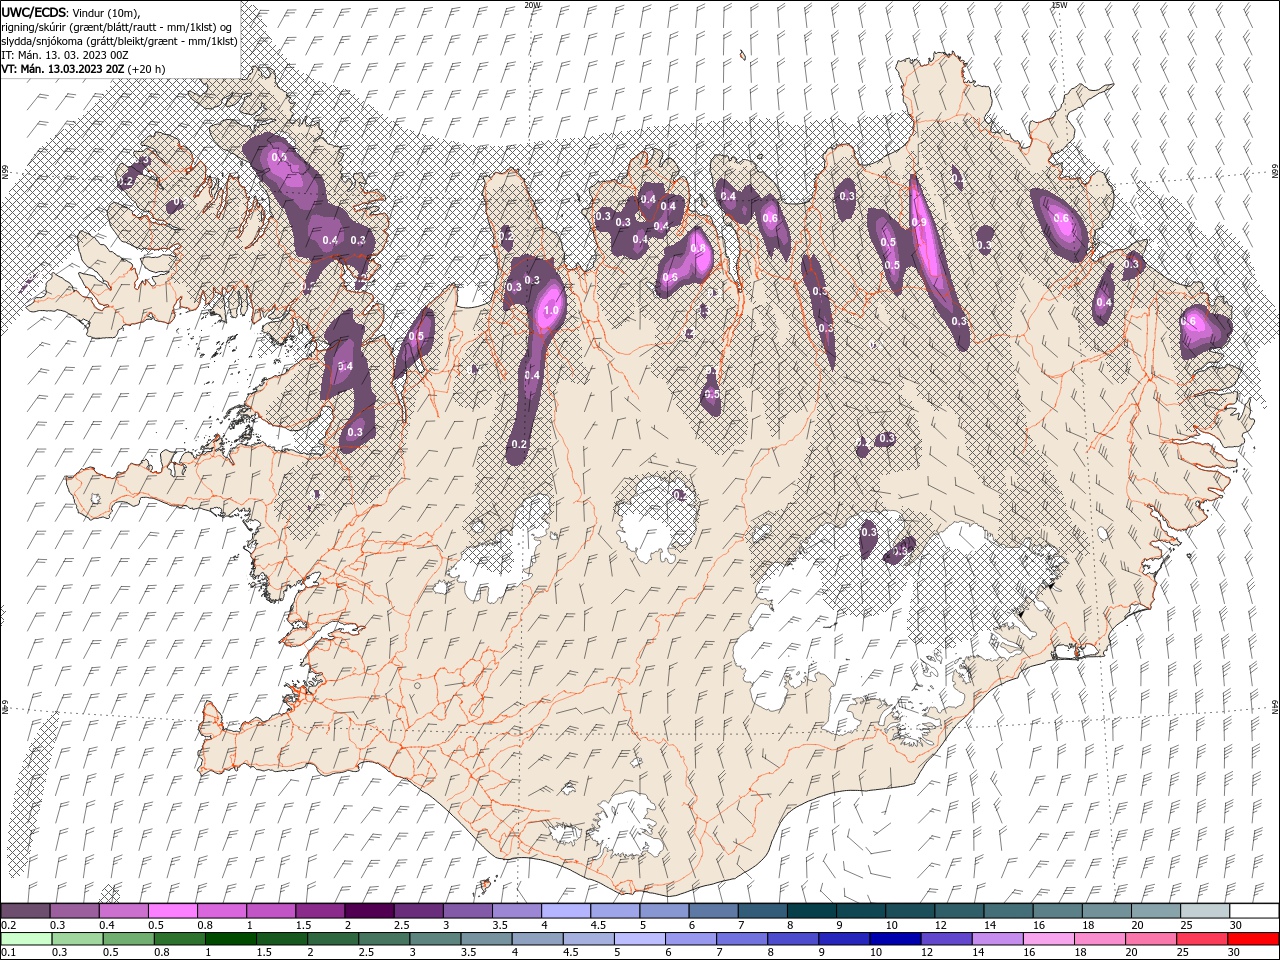1280x960 pixels.
Task: Pick the darkest purple swatch between 2 and 2.5
Action: click(368, 911)
